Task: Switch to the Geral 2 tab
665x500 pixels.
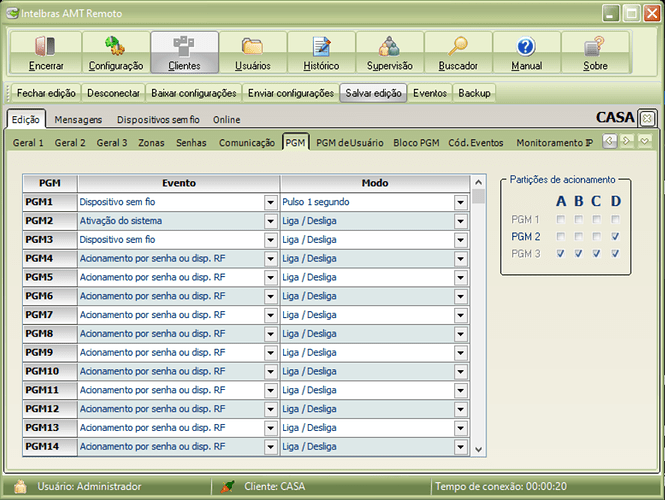Action: [70, 143]
